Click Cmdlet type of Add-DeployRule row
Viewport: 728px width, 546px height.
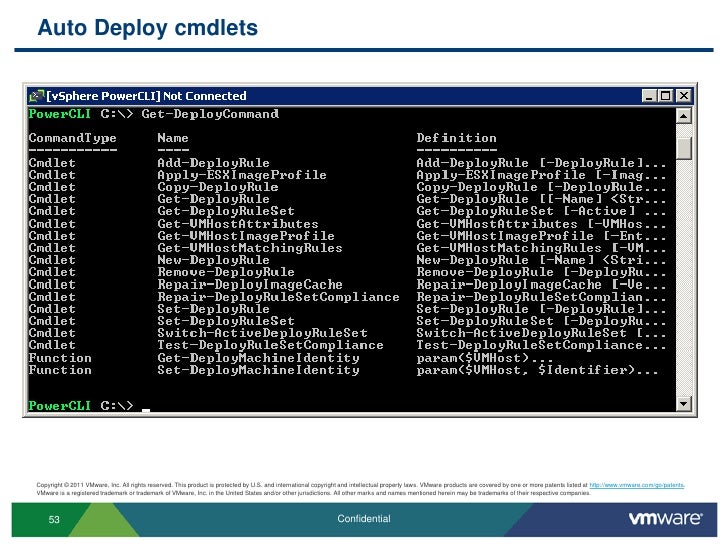pos(52,163)
